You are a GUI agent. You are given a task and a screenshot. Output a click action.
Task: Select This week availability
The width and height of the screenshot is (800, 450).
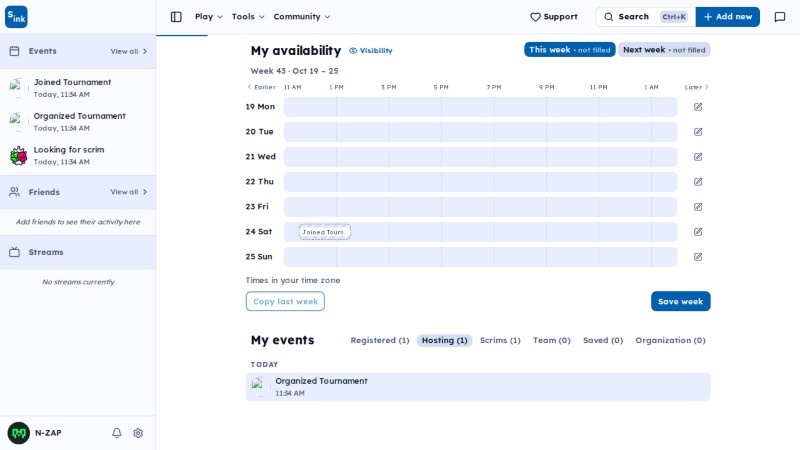[569, 49]
